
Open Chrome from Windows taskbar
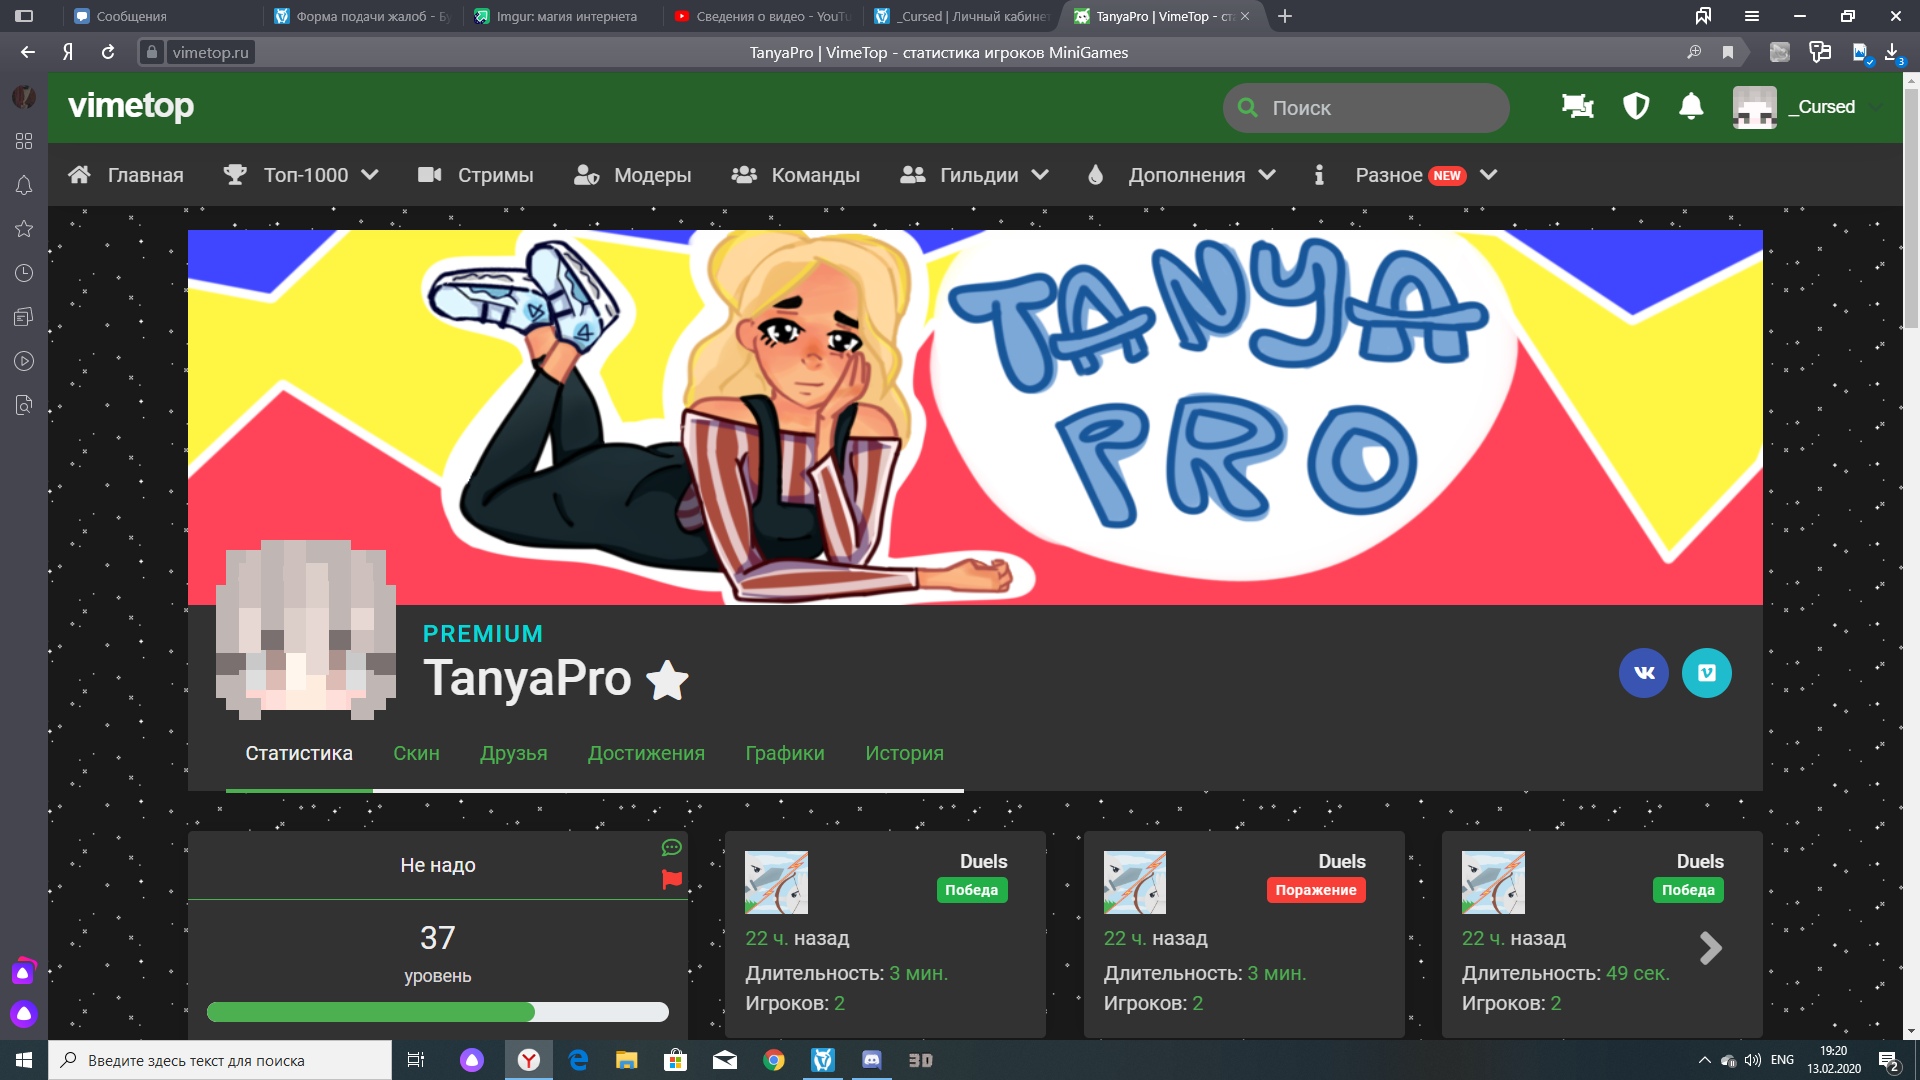click(774, 1060)
